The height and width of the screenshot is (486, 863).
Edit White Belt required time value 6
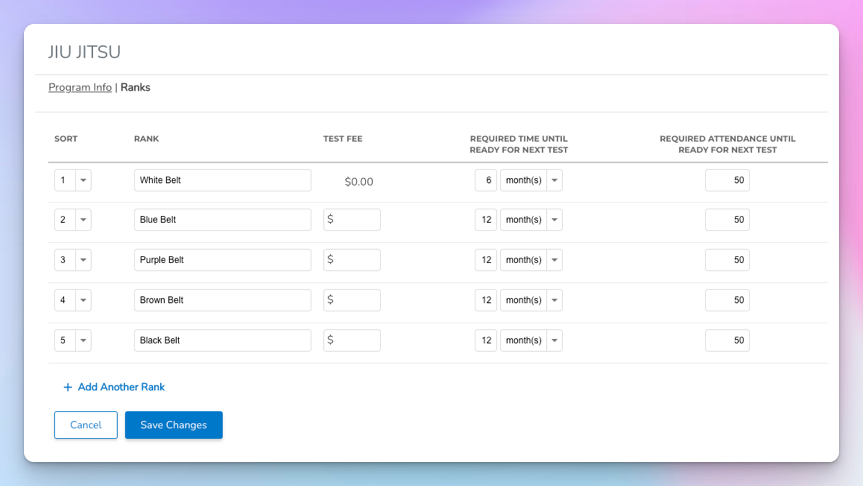tap(486, 180)
